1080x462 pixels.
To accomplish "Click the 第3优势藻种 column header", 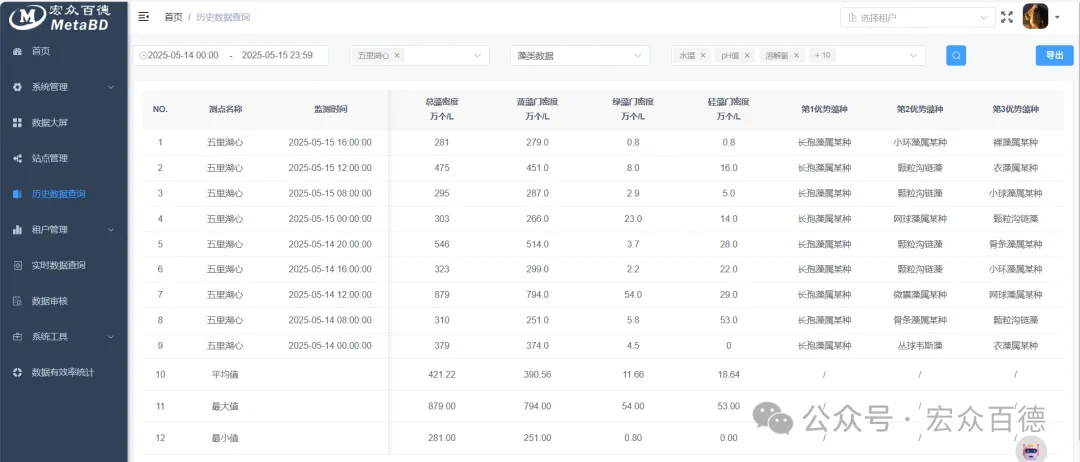I will [x=1015, y=109].
